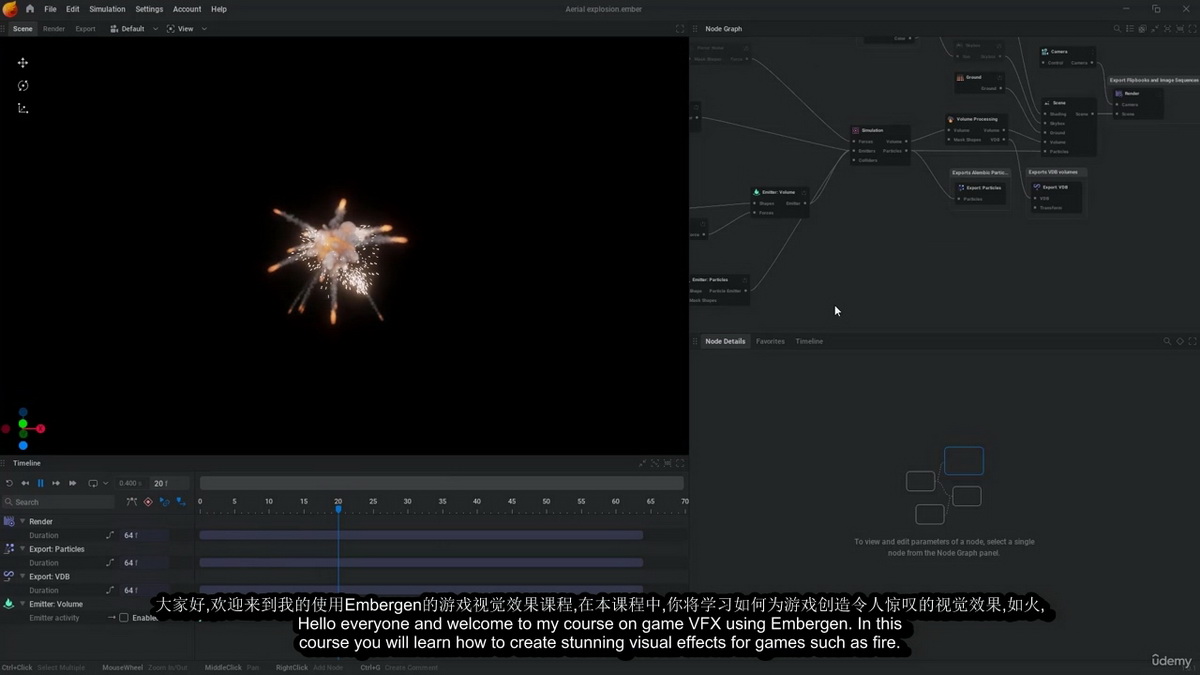Open the loop mode dropdown in timeline
Viewport: 1200px width, 675px height.
pyautogui.click(x=98, y=483)
